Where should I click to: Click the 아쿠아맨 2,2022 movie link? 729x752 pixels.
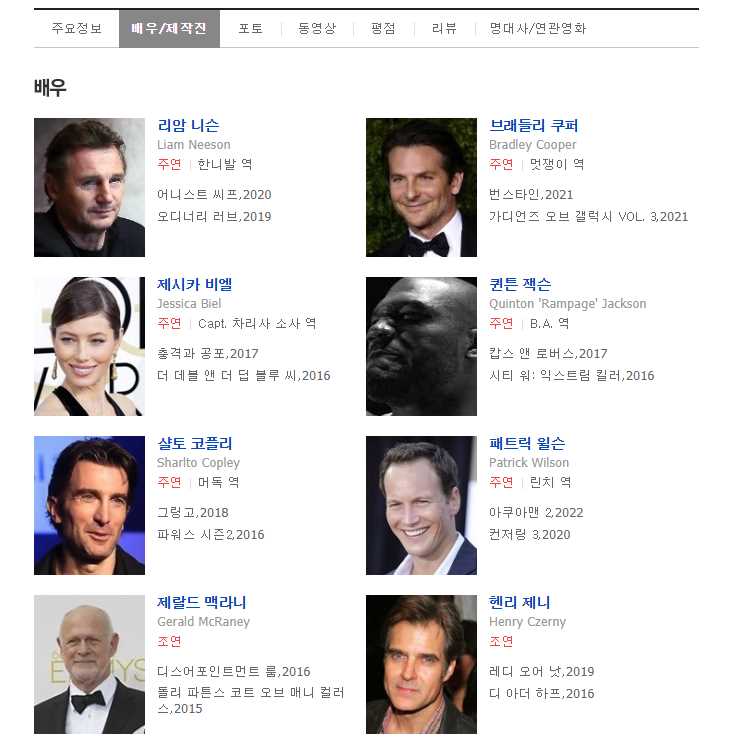536,513
